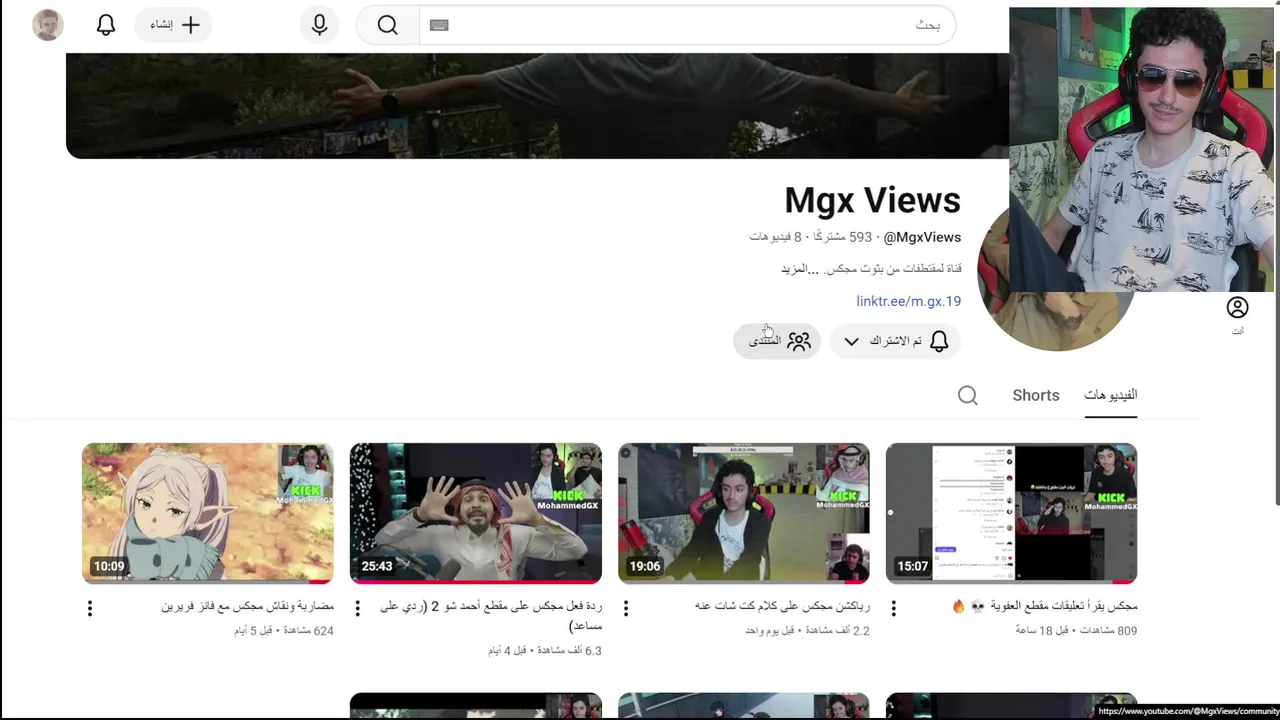Click the magnifier search button in top bar
This screenshot has height=720, width=1280.
pos(388,25)
